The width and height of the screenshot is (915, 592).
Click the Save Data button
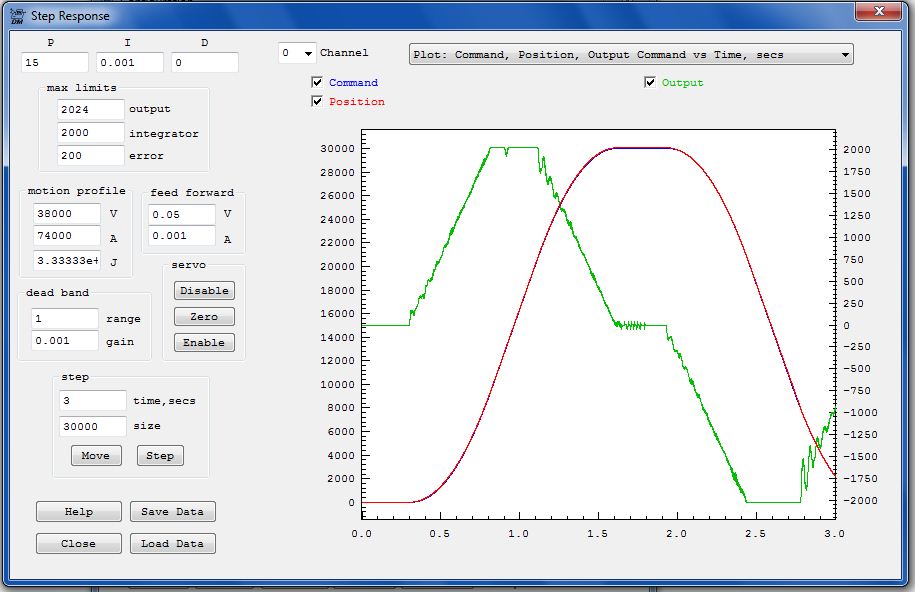click(172, 511)
